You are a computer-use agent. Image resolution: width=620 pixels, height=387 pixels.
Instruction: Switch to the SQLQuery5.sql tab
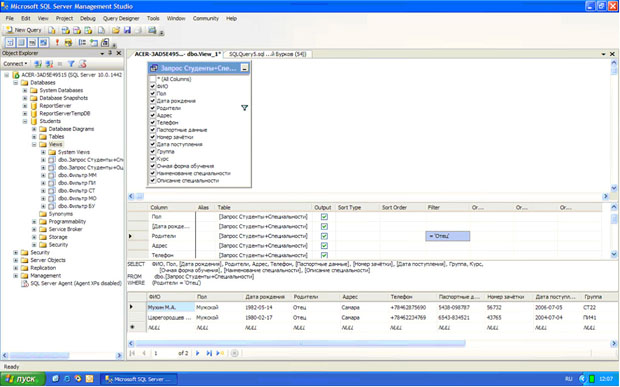pos(268,54)
